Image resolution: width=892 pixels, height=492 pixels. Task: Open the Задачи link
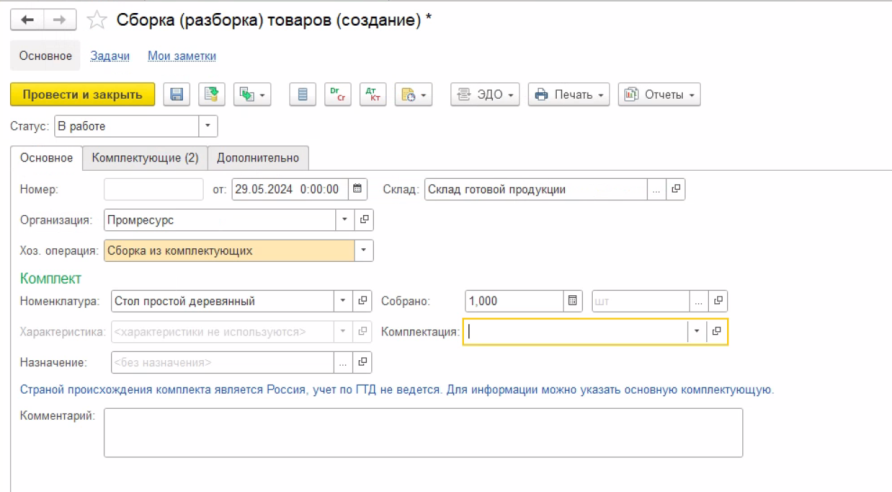108,56
